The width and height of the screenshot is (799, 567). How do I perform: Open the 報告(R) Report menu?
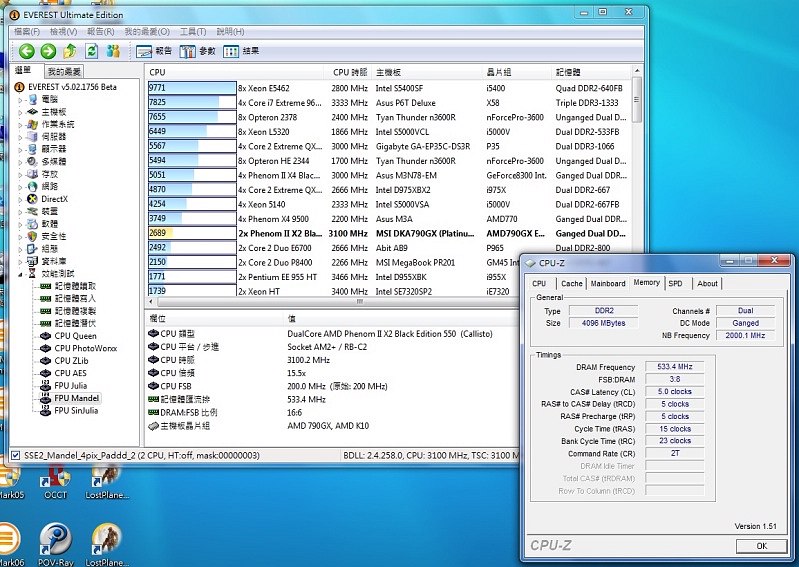(100, 32)
